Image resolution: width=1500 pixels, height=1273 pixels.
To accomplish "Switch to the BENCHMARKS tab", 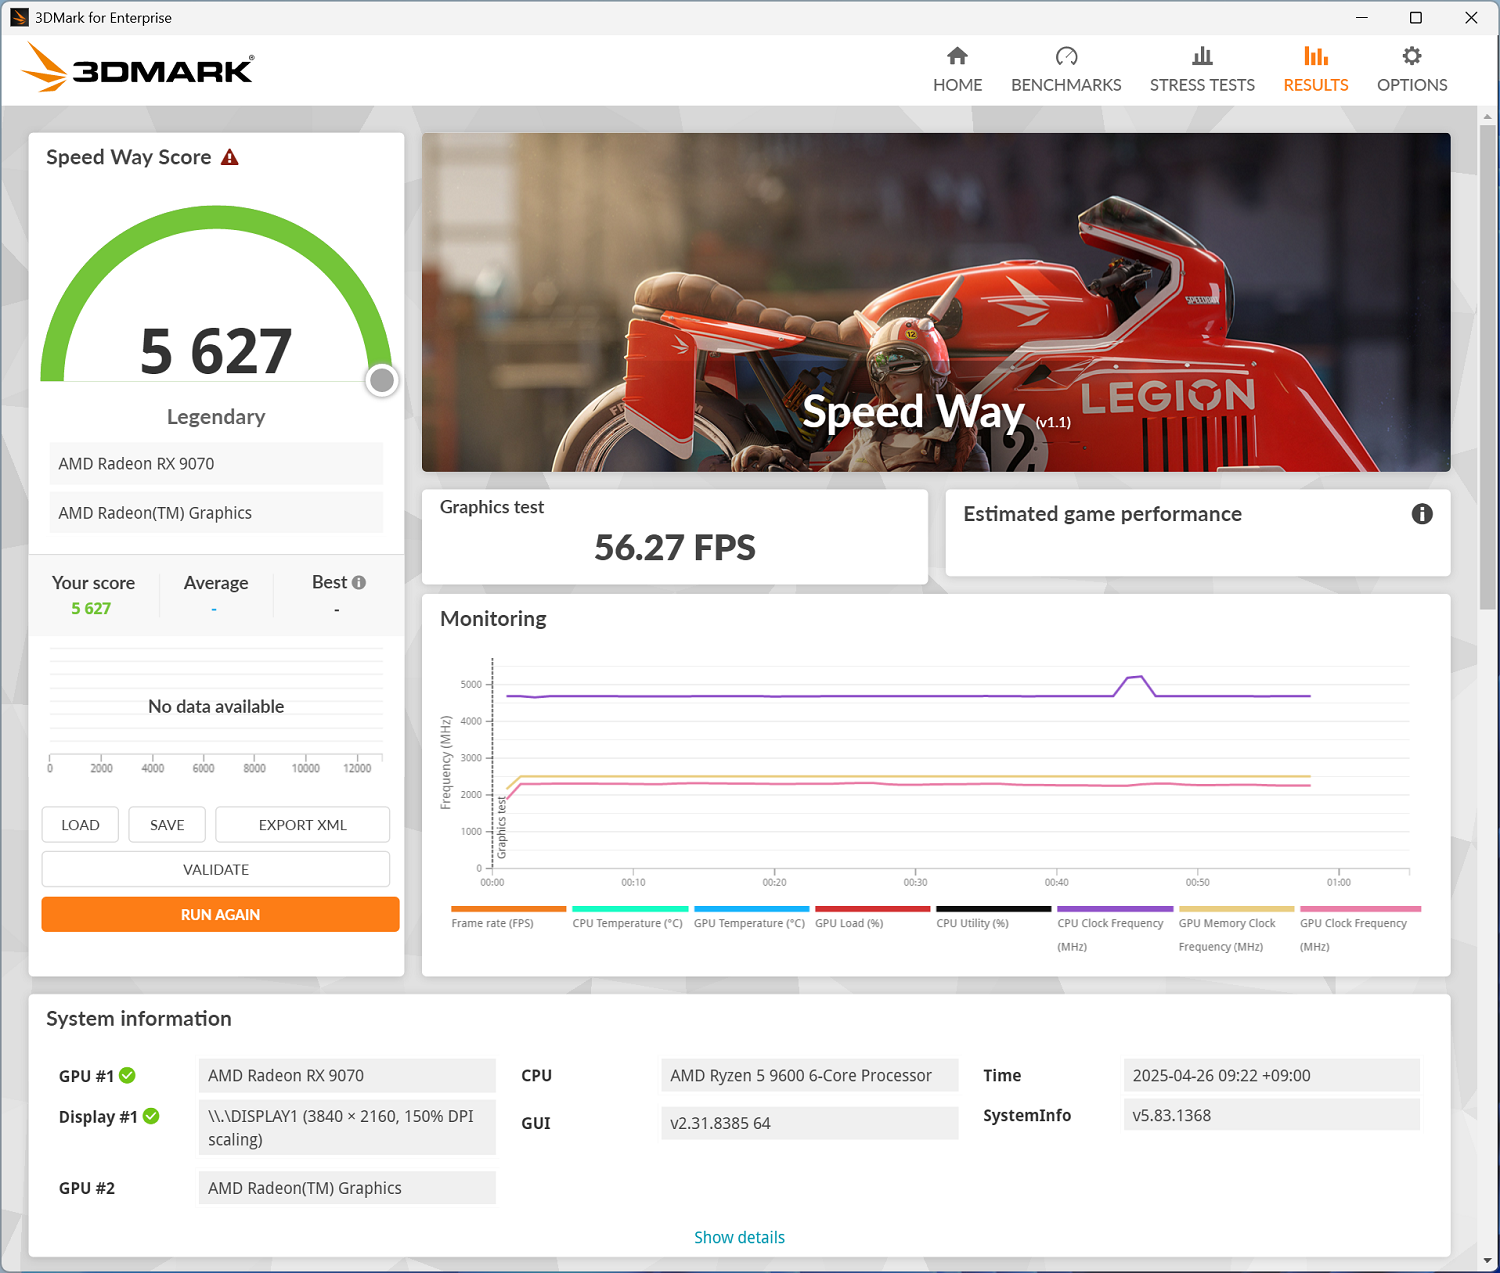I will tap(1066, 70).
